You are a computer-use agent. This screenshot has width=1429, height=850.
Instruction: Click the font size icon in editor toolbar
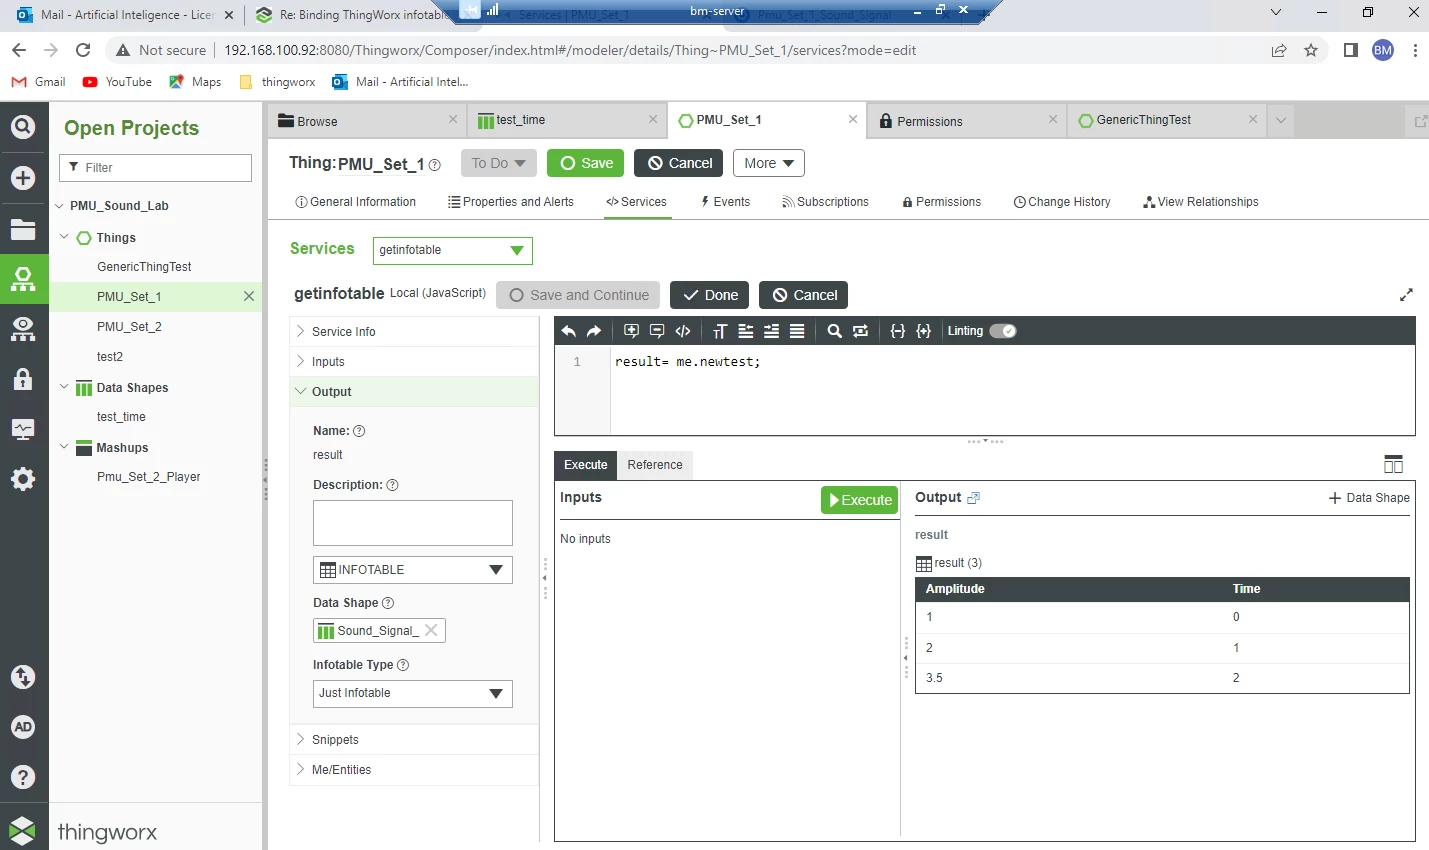click(x=720, y=331)
